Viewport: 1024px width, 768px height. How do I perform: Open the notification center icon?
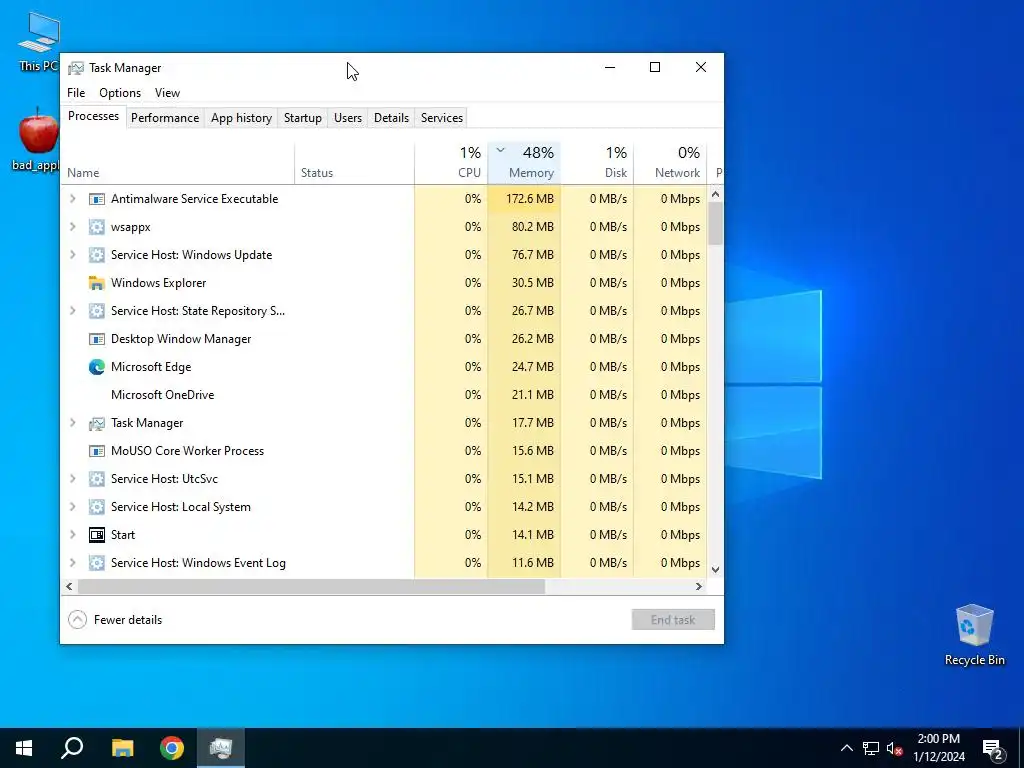point(993,748)
